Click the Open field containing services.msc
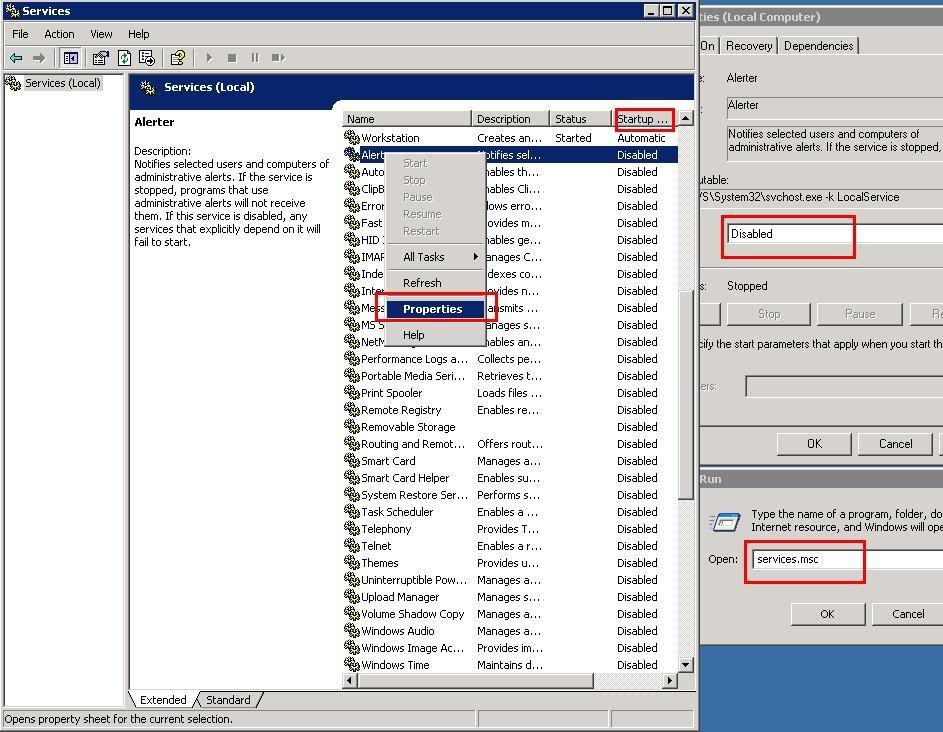 click(847, 559)
